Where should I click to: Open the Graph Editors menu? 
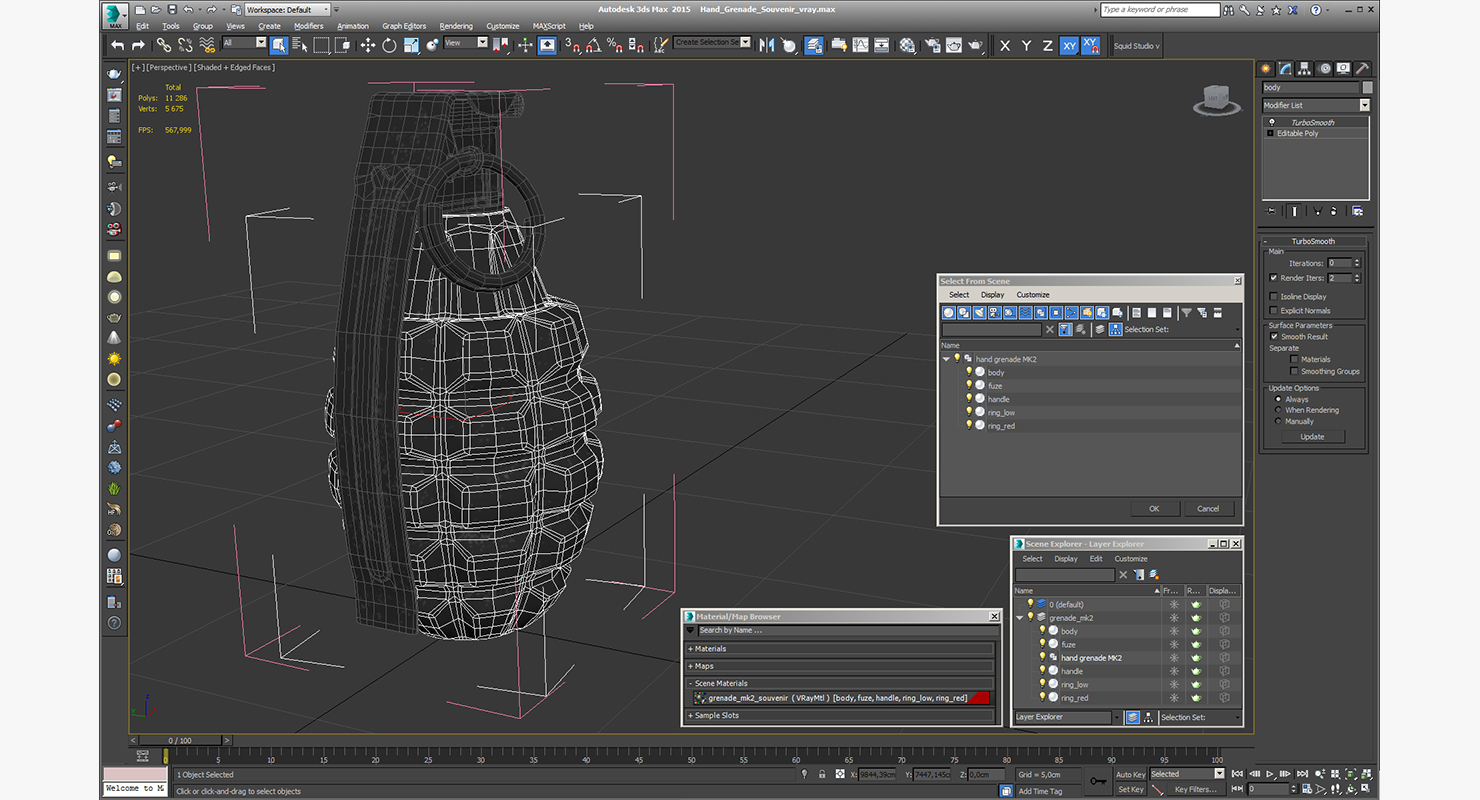(404, 26)
